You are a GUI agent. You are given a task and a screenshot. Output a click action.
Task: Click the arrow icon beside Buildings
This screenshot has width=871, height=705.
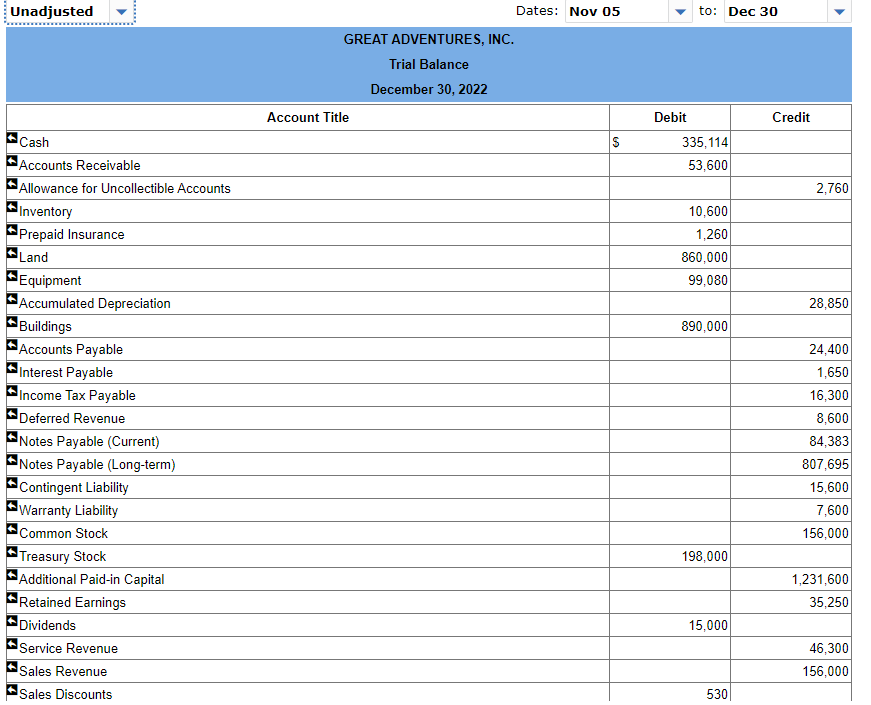point(10,322)
